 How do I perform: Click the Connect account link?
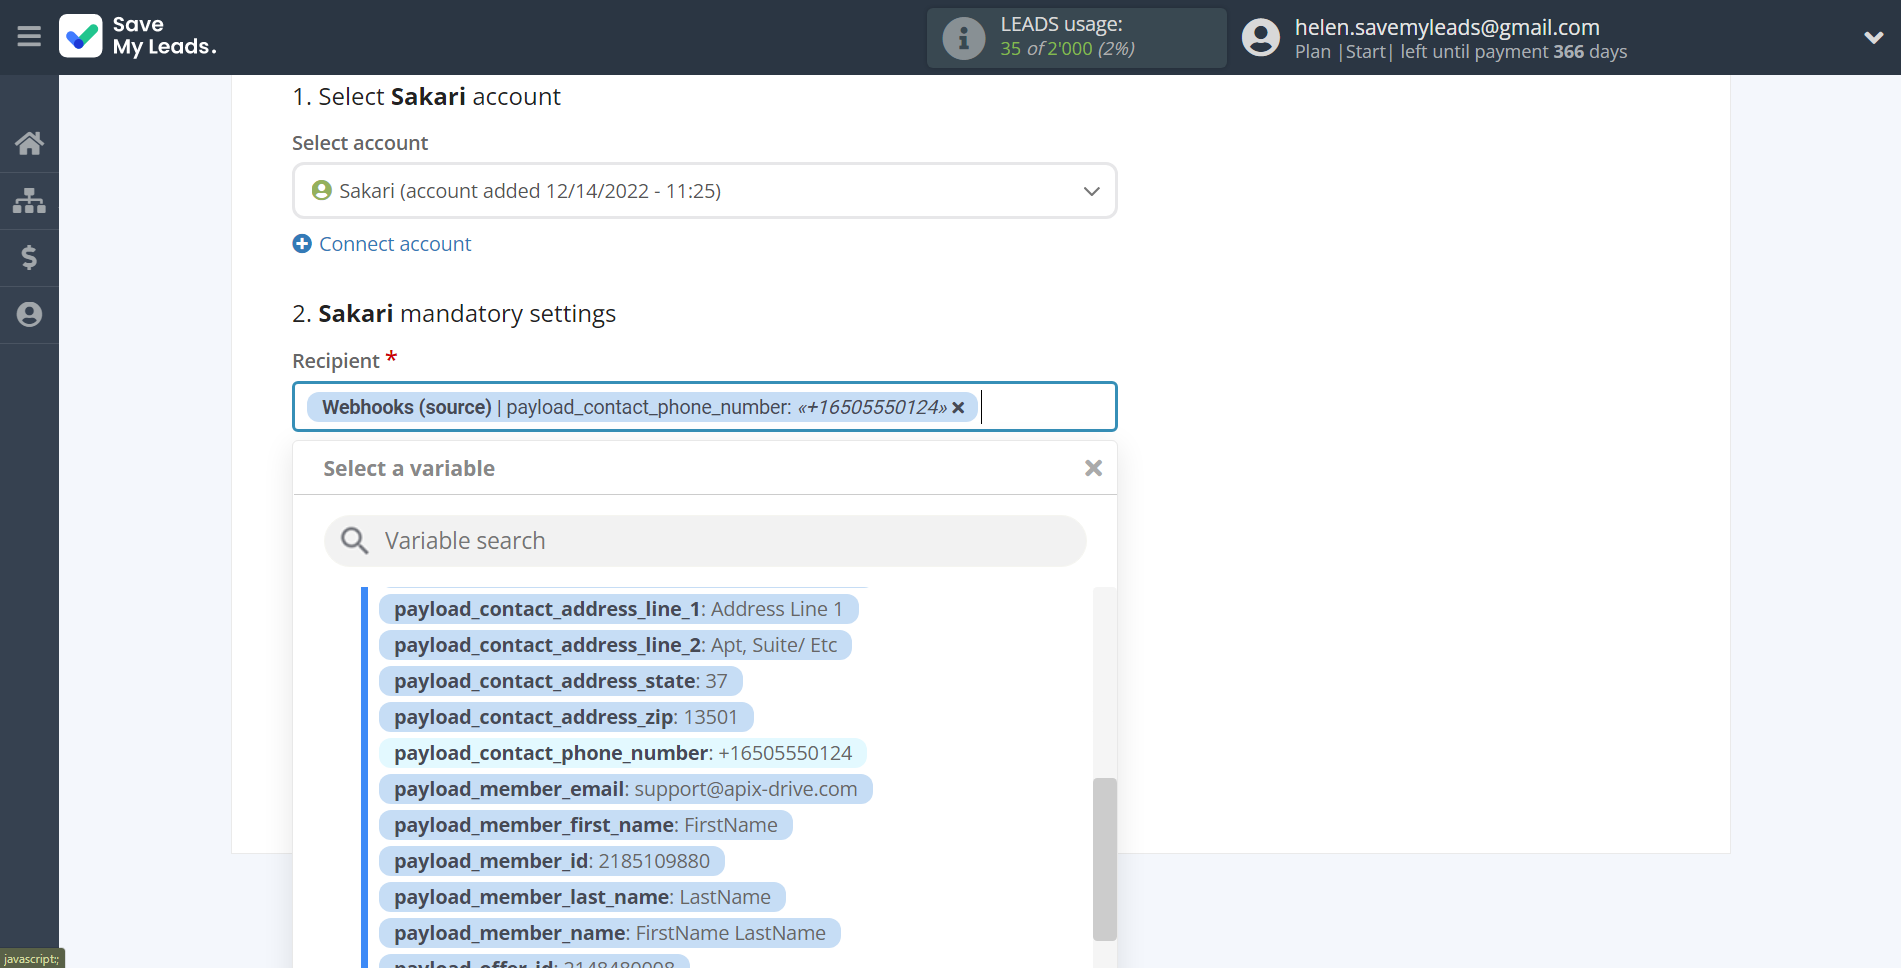click(x=395, y=244)
